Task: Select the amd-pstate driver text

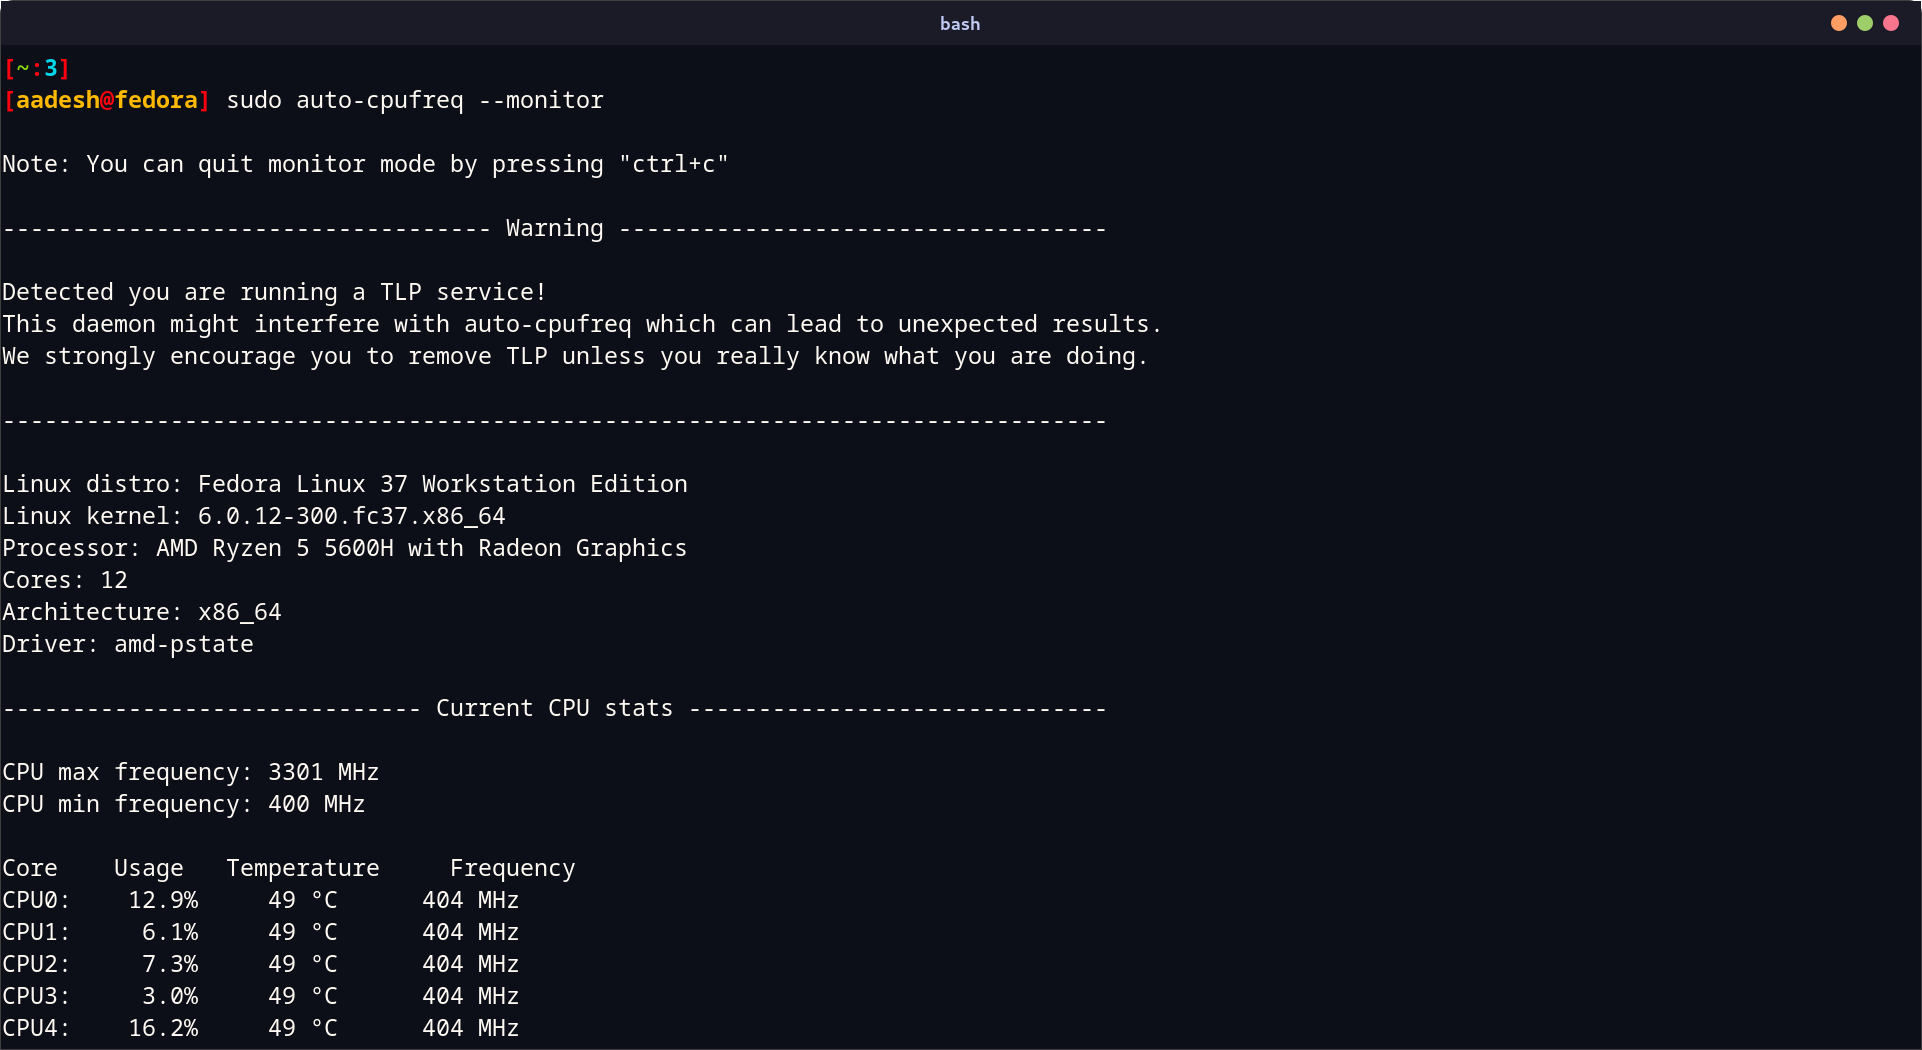Action: tap(184, 644)
